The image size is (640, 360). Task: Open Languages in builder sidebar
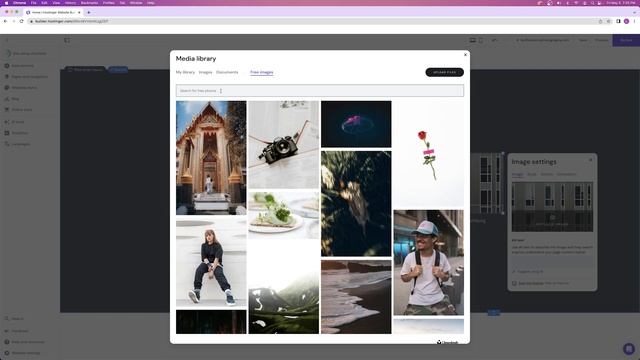tap(17, 144)
